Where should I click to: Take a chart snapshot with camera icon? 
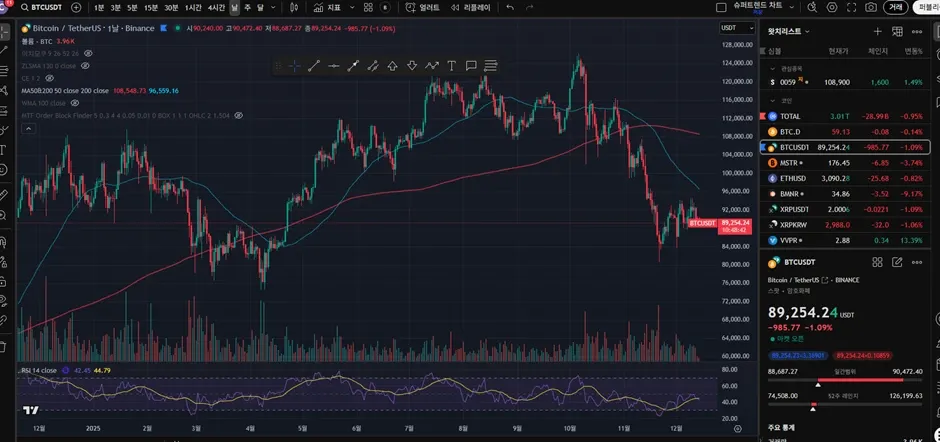coord(870,7)
